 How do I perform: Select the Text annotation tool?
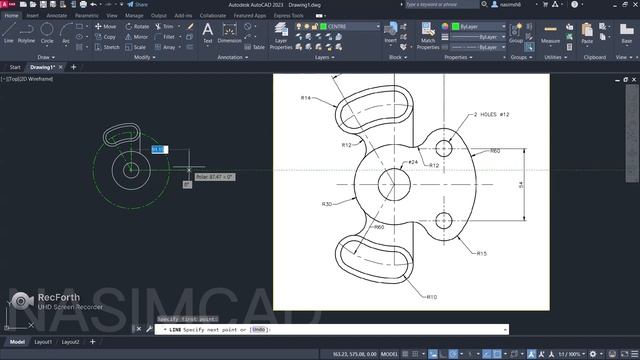[208, 33]
